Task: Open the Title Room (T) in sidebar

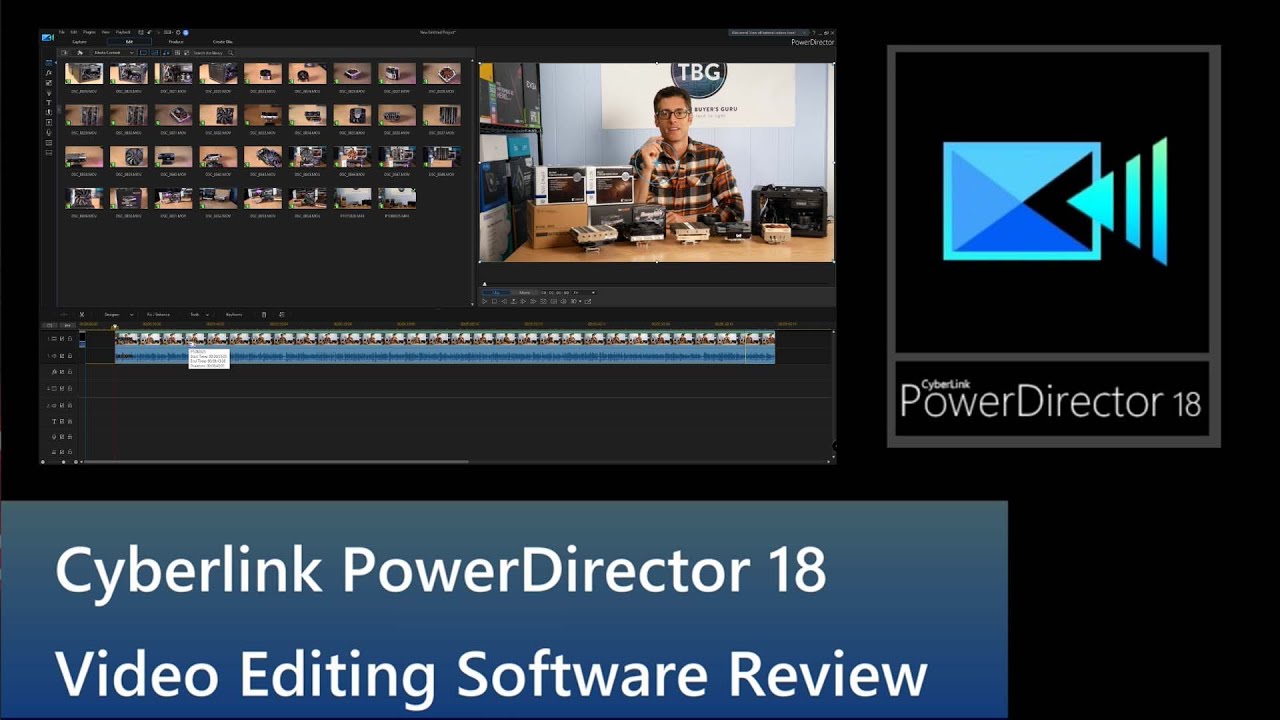Action: pos(49,102)
